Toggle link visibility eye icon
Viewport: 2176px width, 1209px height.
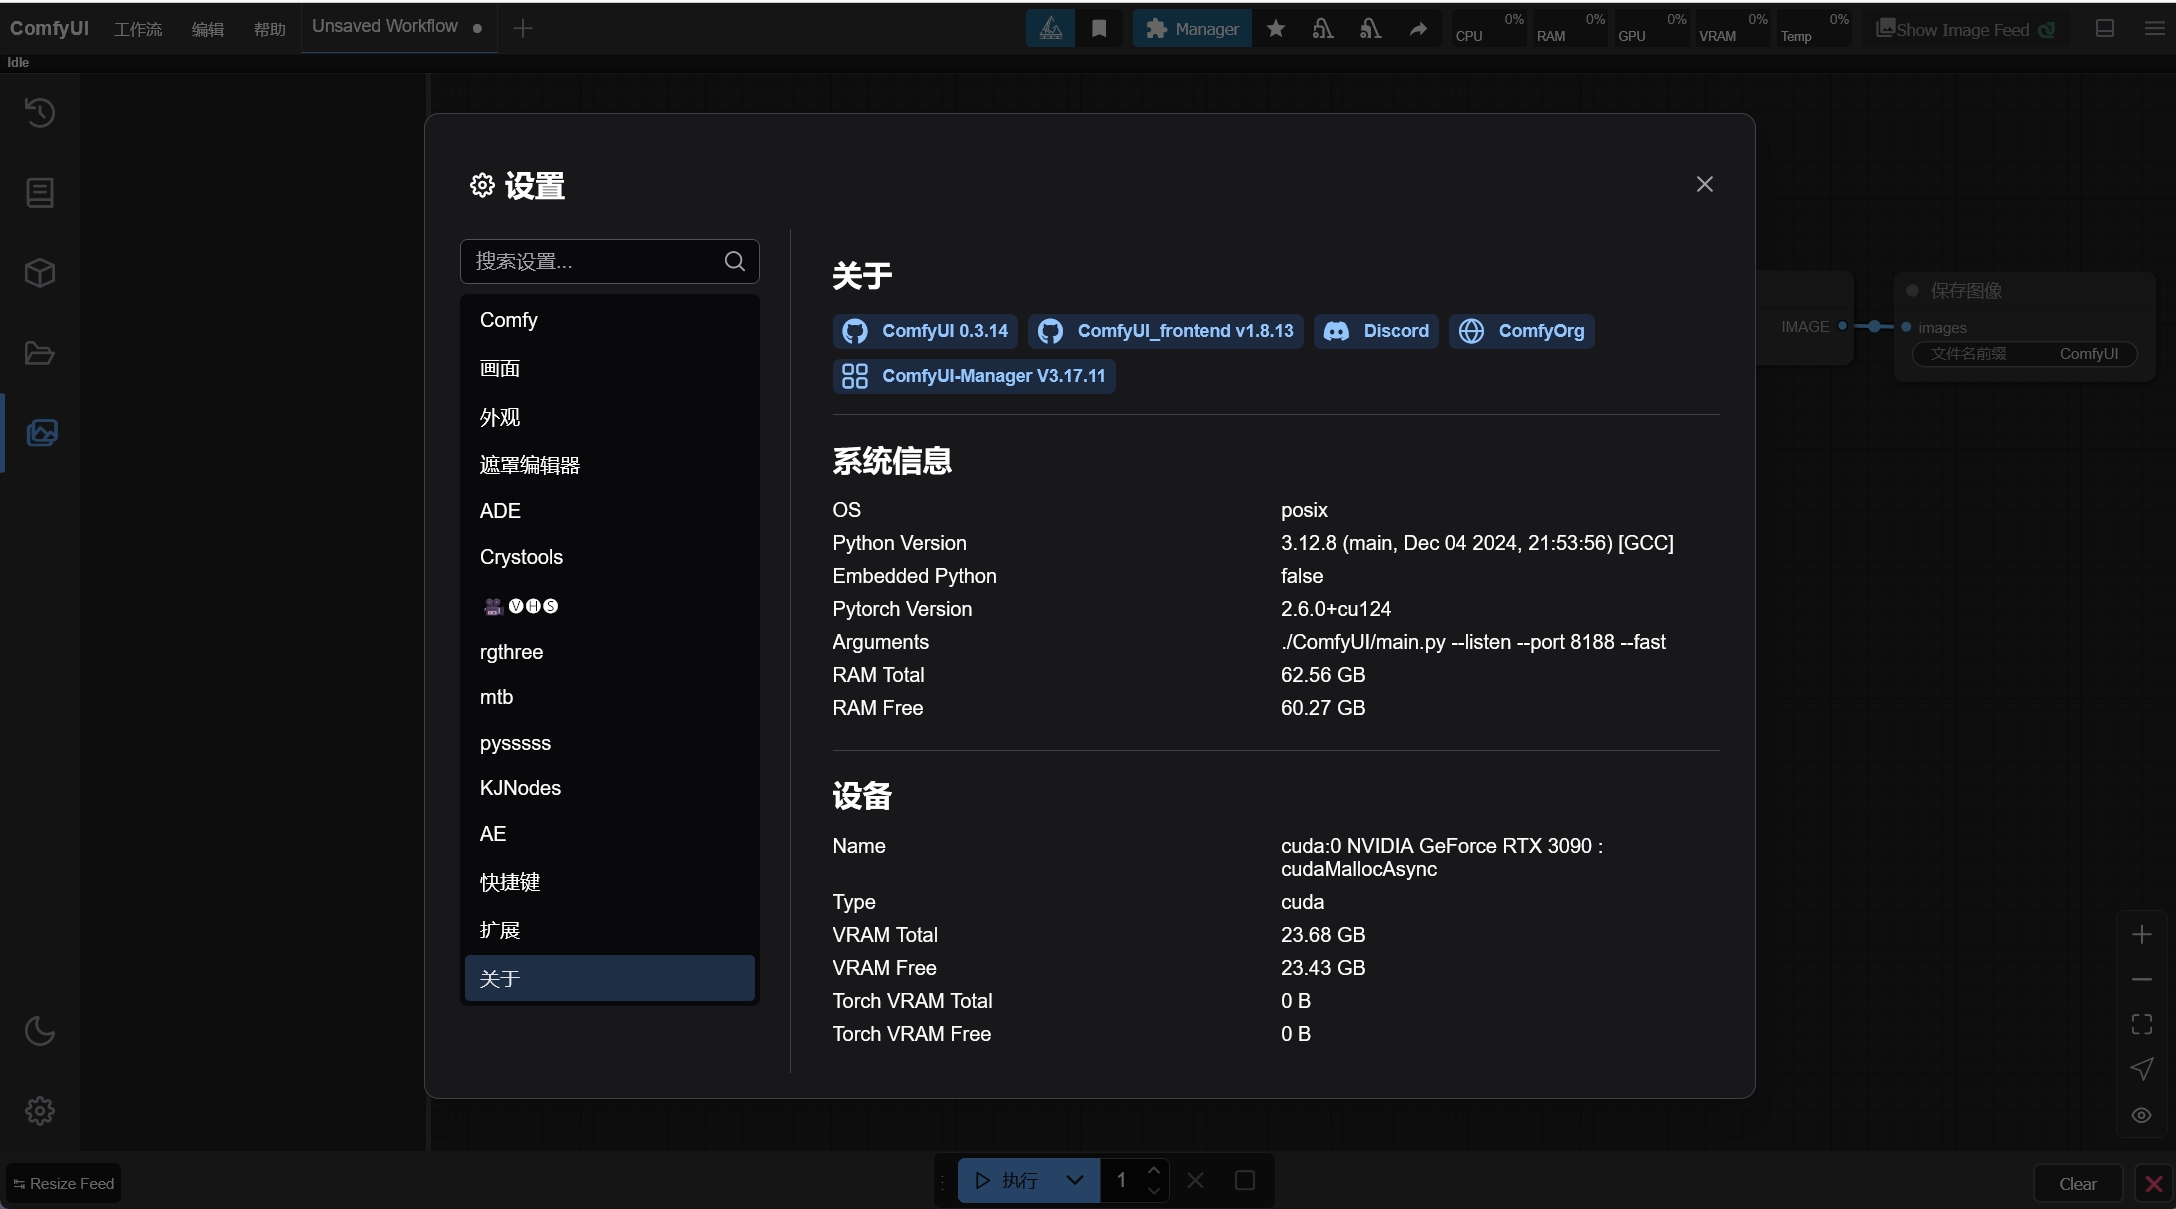(2141, 1115)
